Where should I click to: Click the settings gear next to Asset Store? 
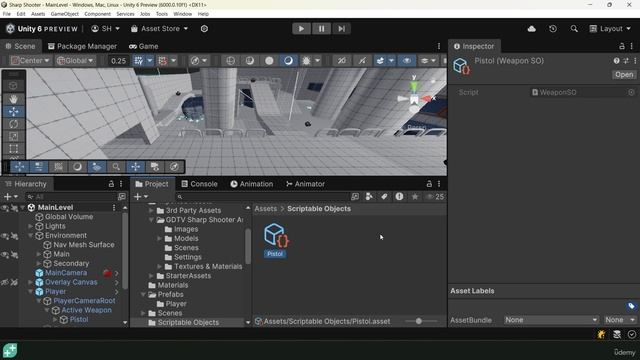(x=204, y=29)
